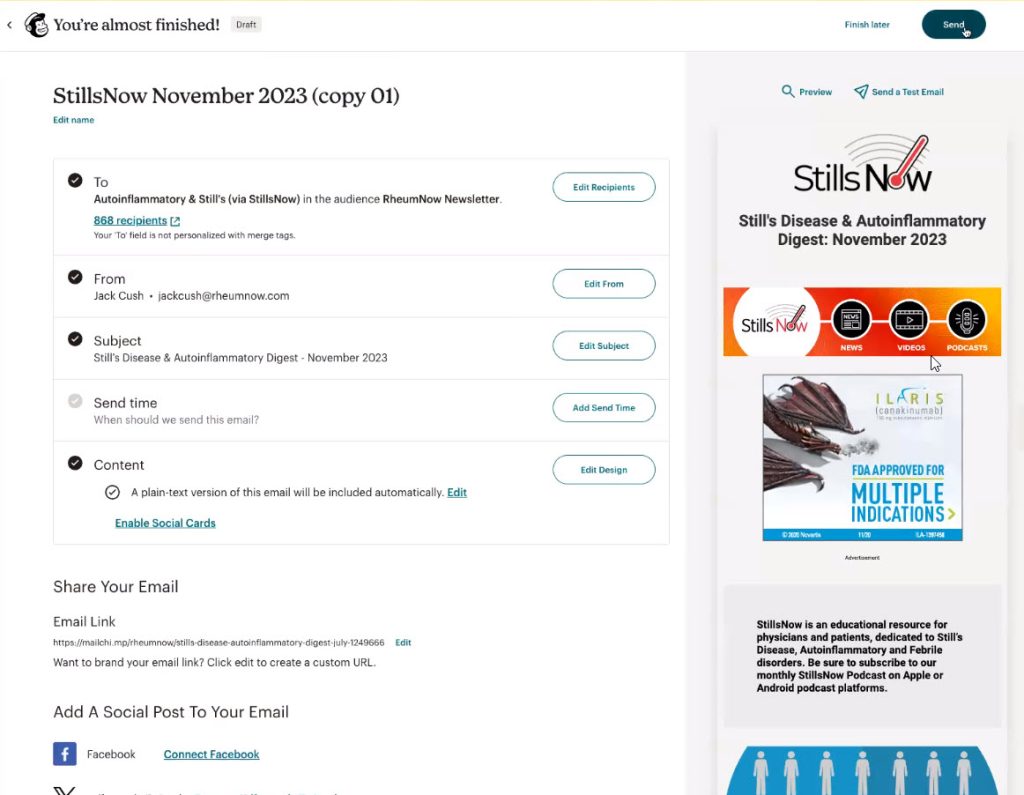This screenshot has width=1024, height=795.
Task: Click the ILARIS advertisement image
Action: pos(862,457)
